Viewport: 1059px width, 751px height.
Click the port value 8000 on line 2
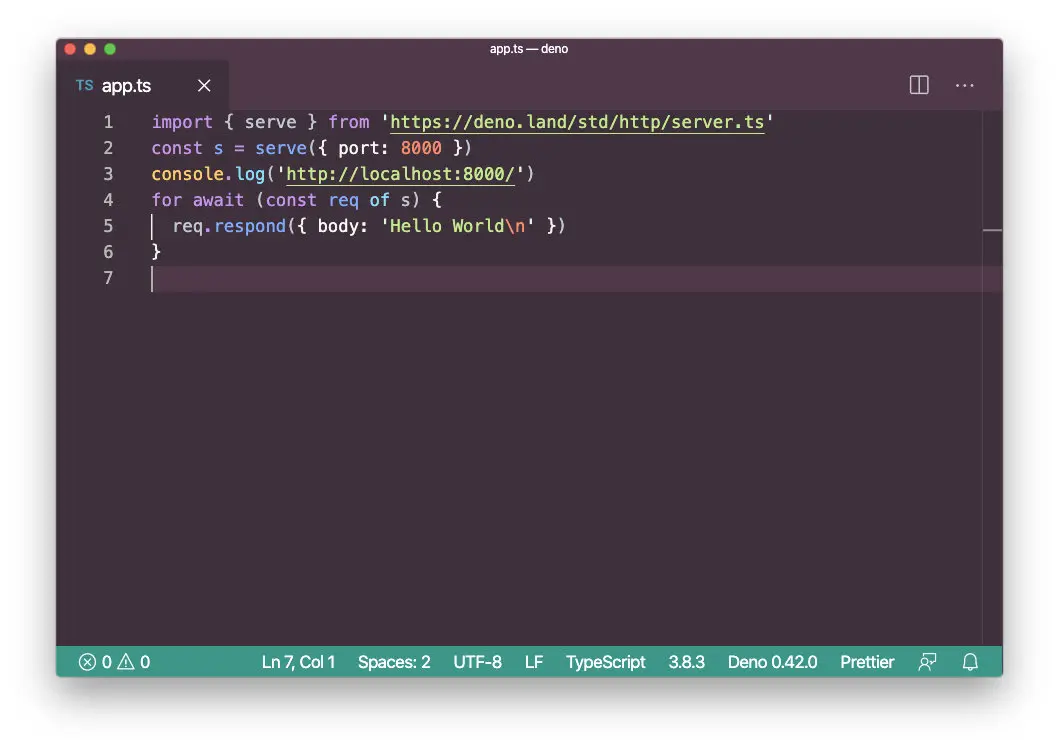coord(421,148)
